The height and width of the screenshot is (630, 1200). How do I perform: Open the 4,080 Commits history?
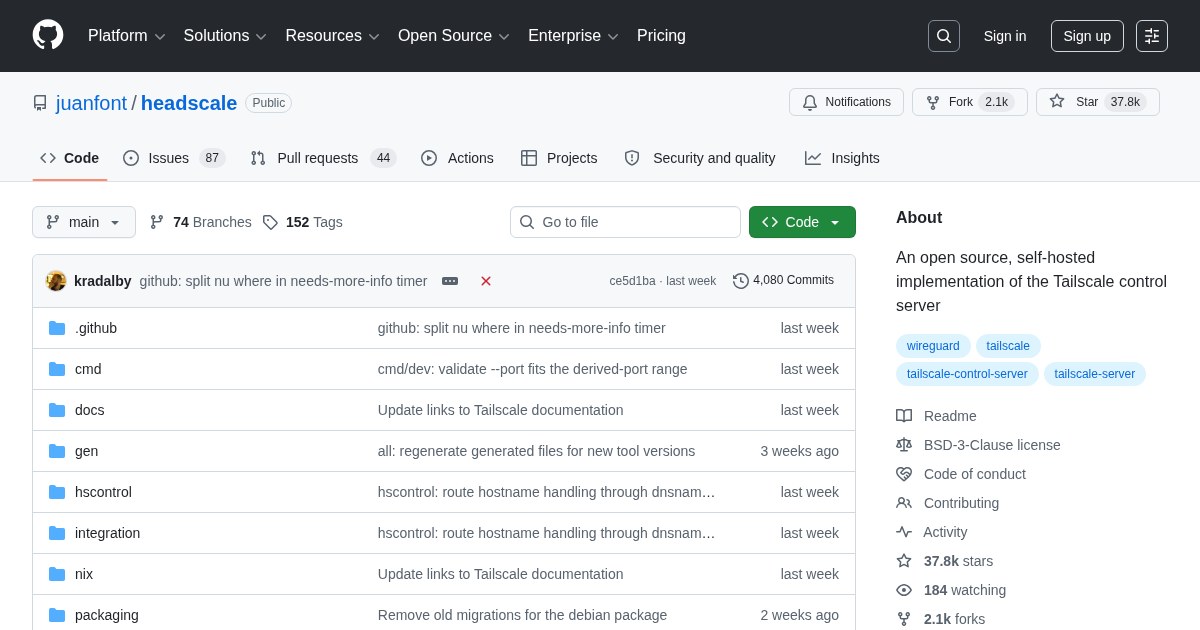[x=783, y=281]
